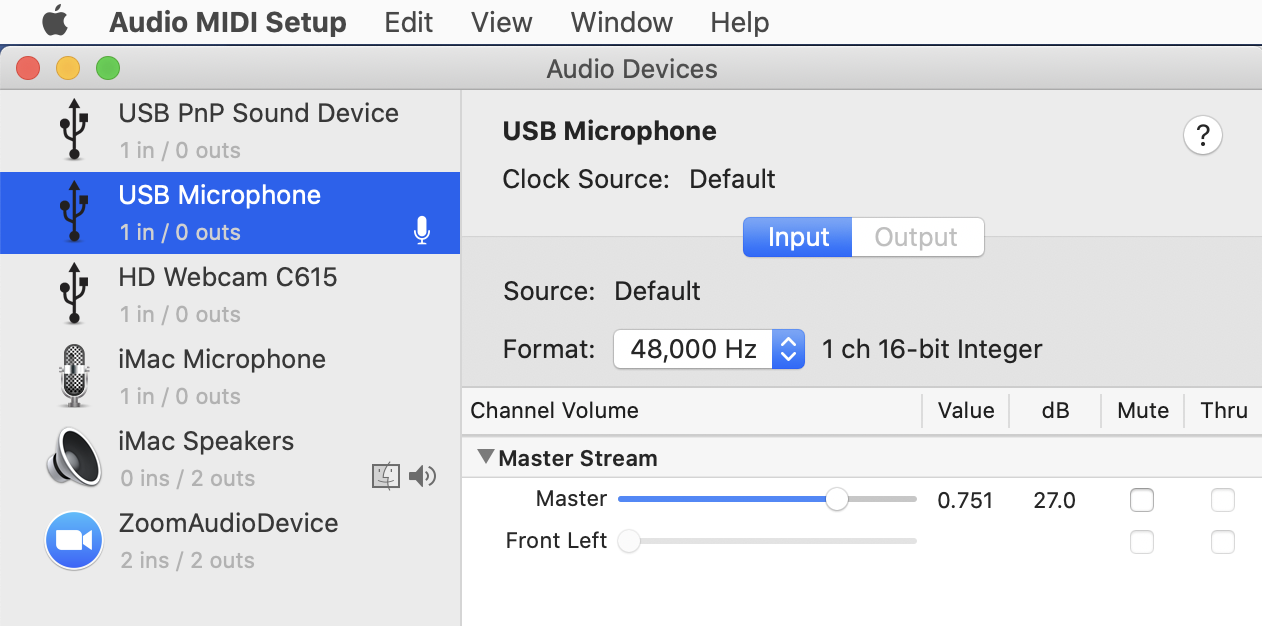The height and width of the screenshot is (626, 1262).
Task: Enable Thru for the Master channel
Action: pos(1222,500)
